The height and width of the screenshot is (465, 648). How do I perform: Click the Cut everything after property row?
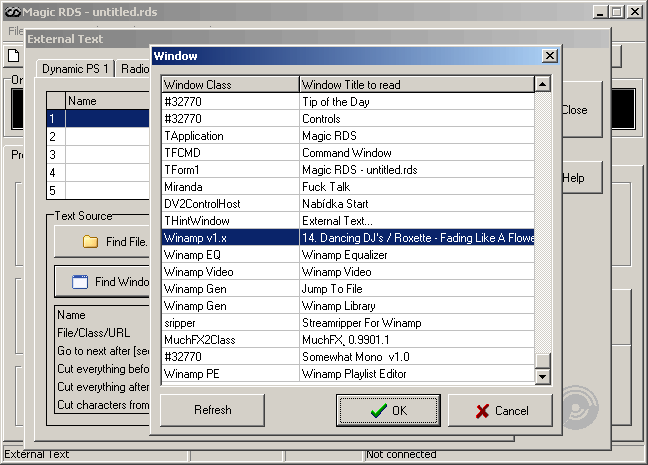point(103,387)
